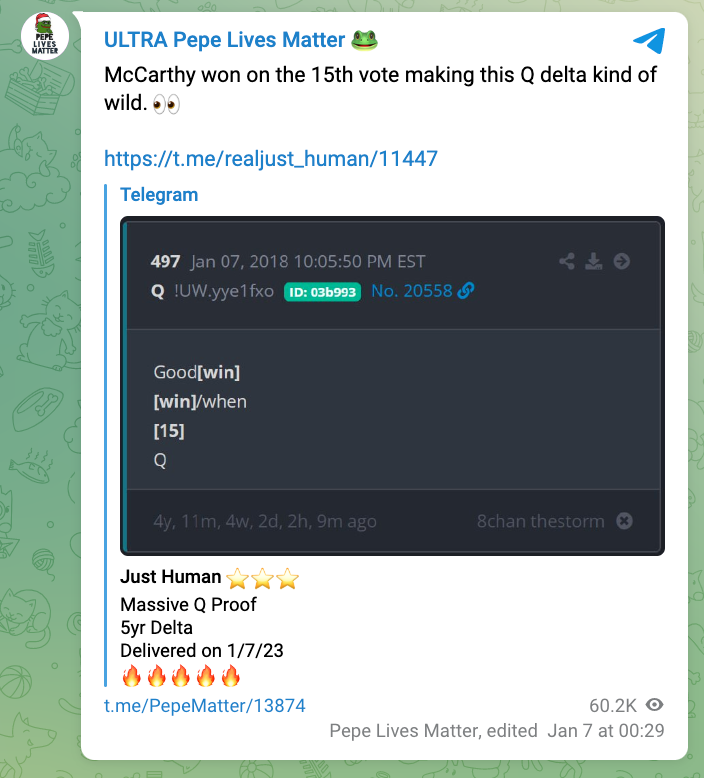Open the Q post screenshot image

[392, 400]
